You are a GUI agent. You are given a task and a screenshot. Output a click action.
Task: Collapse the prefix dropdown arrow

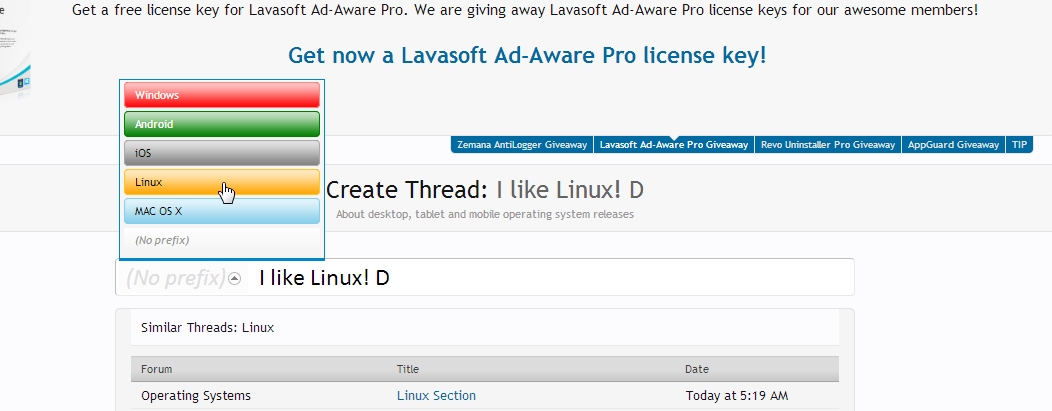[234, 278]
